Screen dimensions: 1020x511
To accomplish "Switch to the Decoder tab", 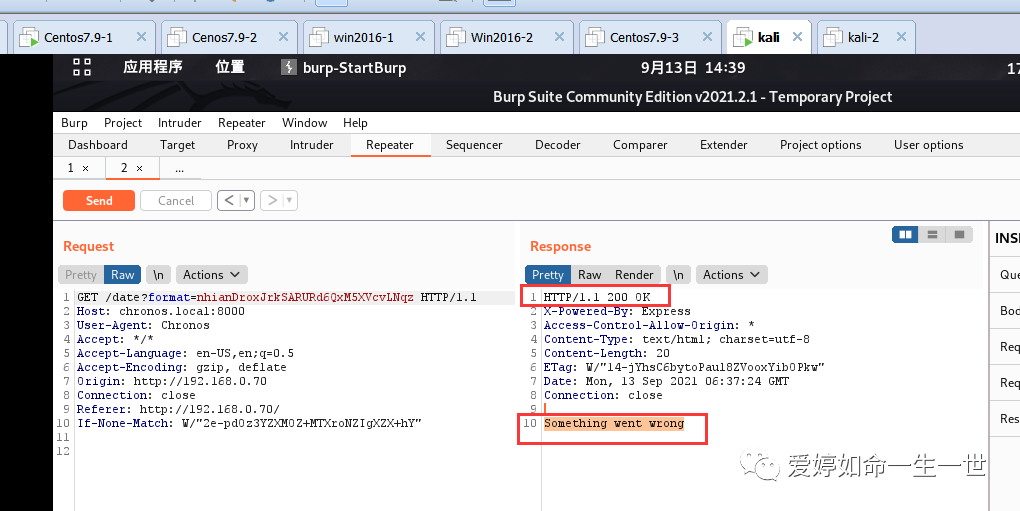I will click(557, 145).
